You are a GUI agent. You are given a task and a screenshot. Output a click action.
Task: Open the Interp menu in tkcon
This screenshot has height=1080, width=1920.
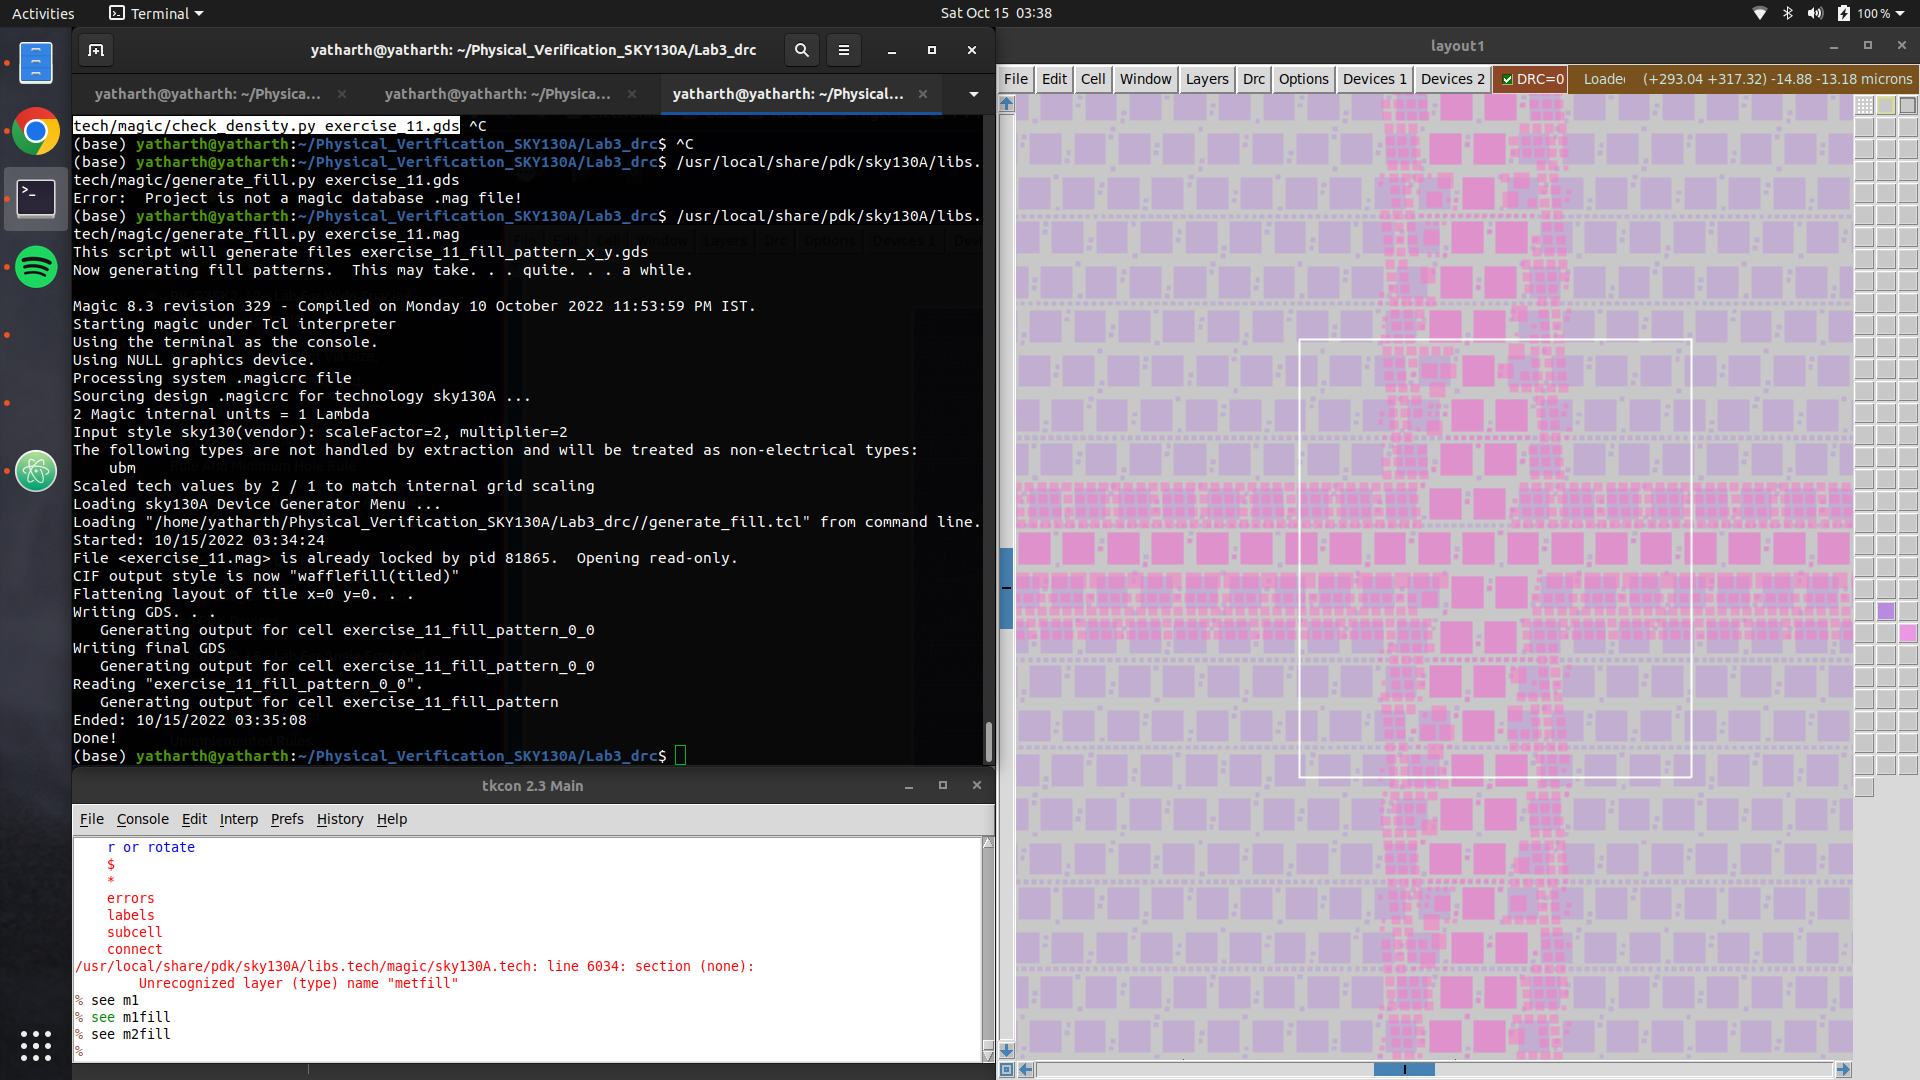[239, 819]
